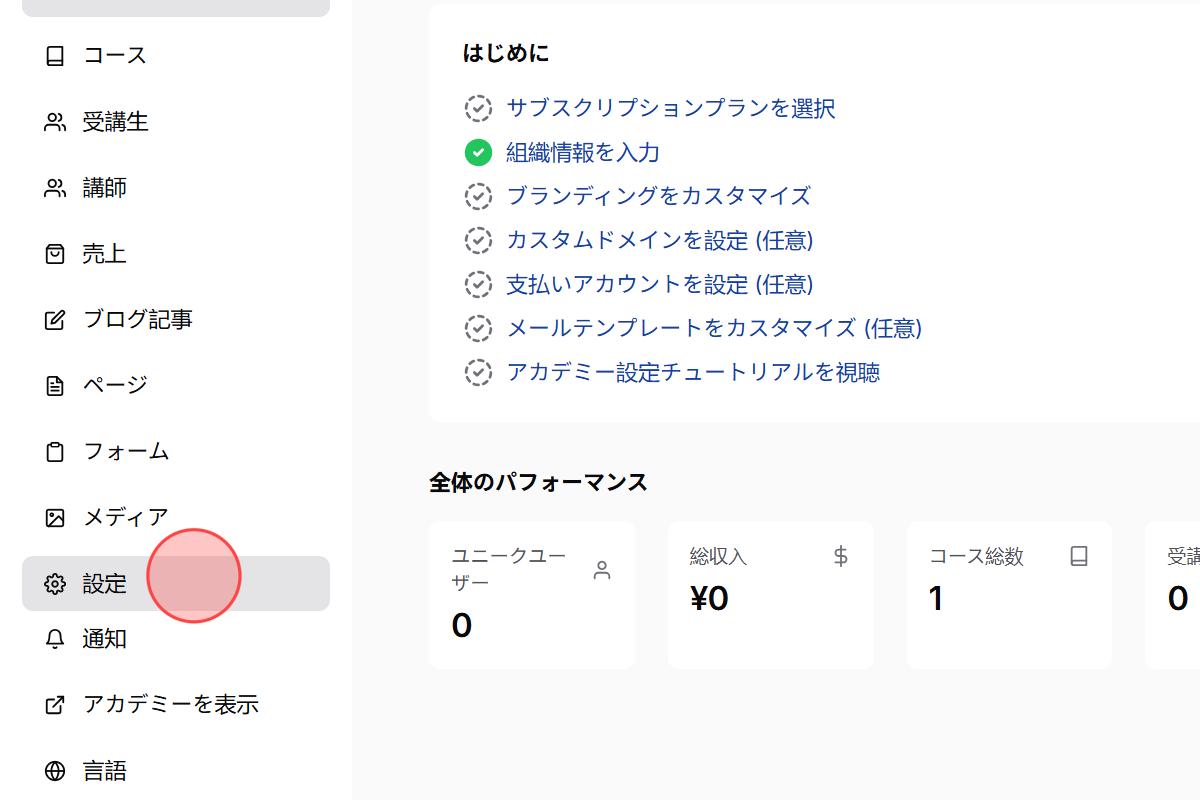Select the ブログ記事 pencil edit icon
Image resolution: width=1200 pixels, height=800 pixels.
coord(55,319)
